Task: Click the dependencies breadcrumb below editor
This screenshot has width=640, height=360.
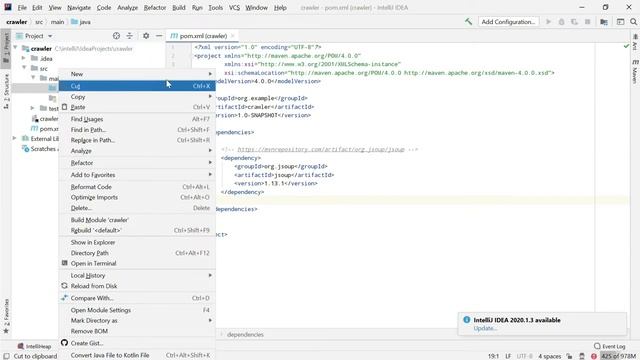Action: [x=245, y=334]
